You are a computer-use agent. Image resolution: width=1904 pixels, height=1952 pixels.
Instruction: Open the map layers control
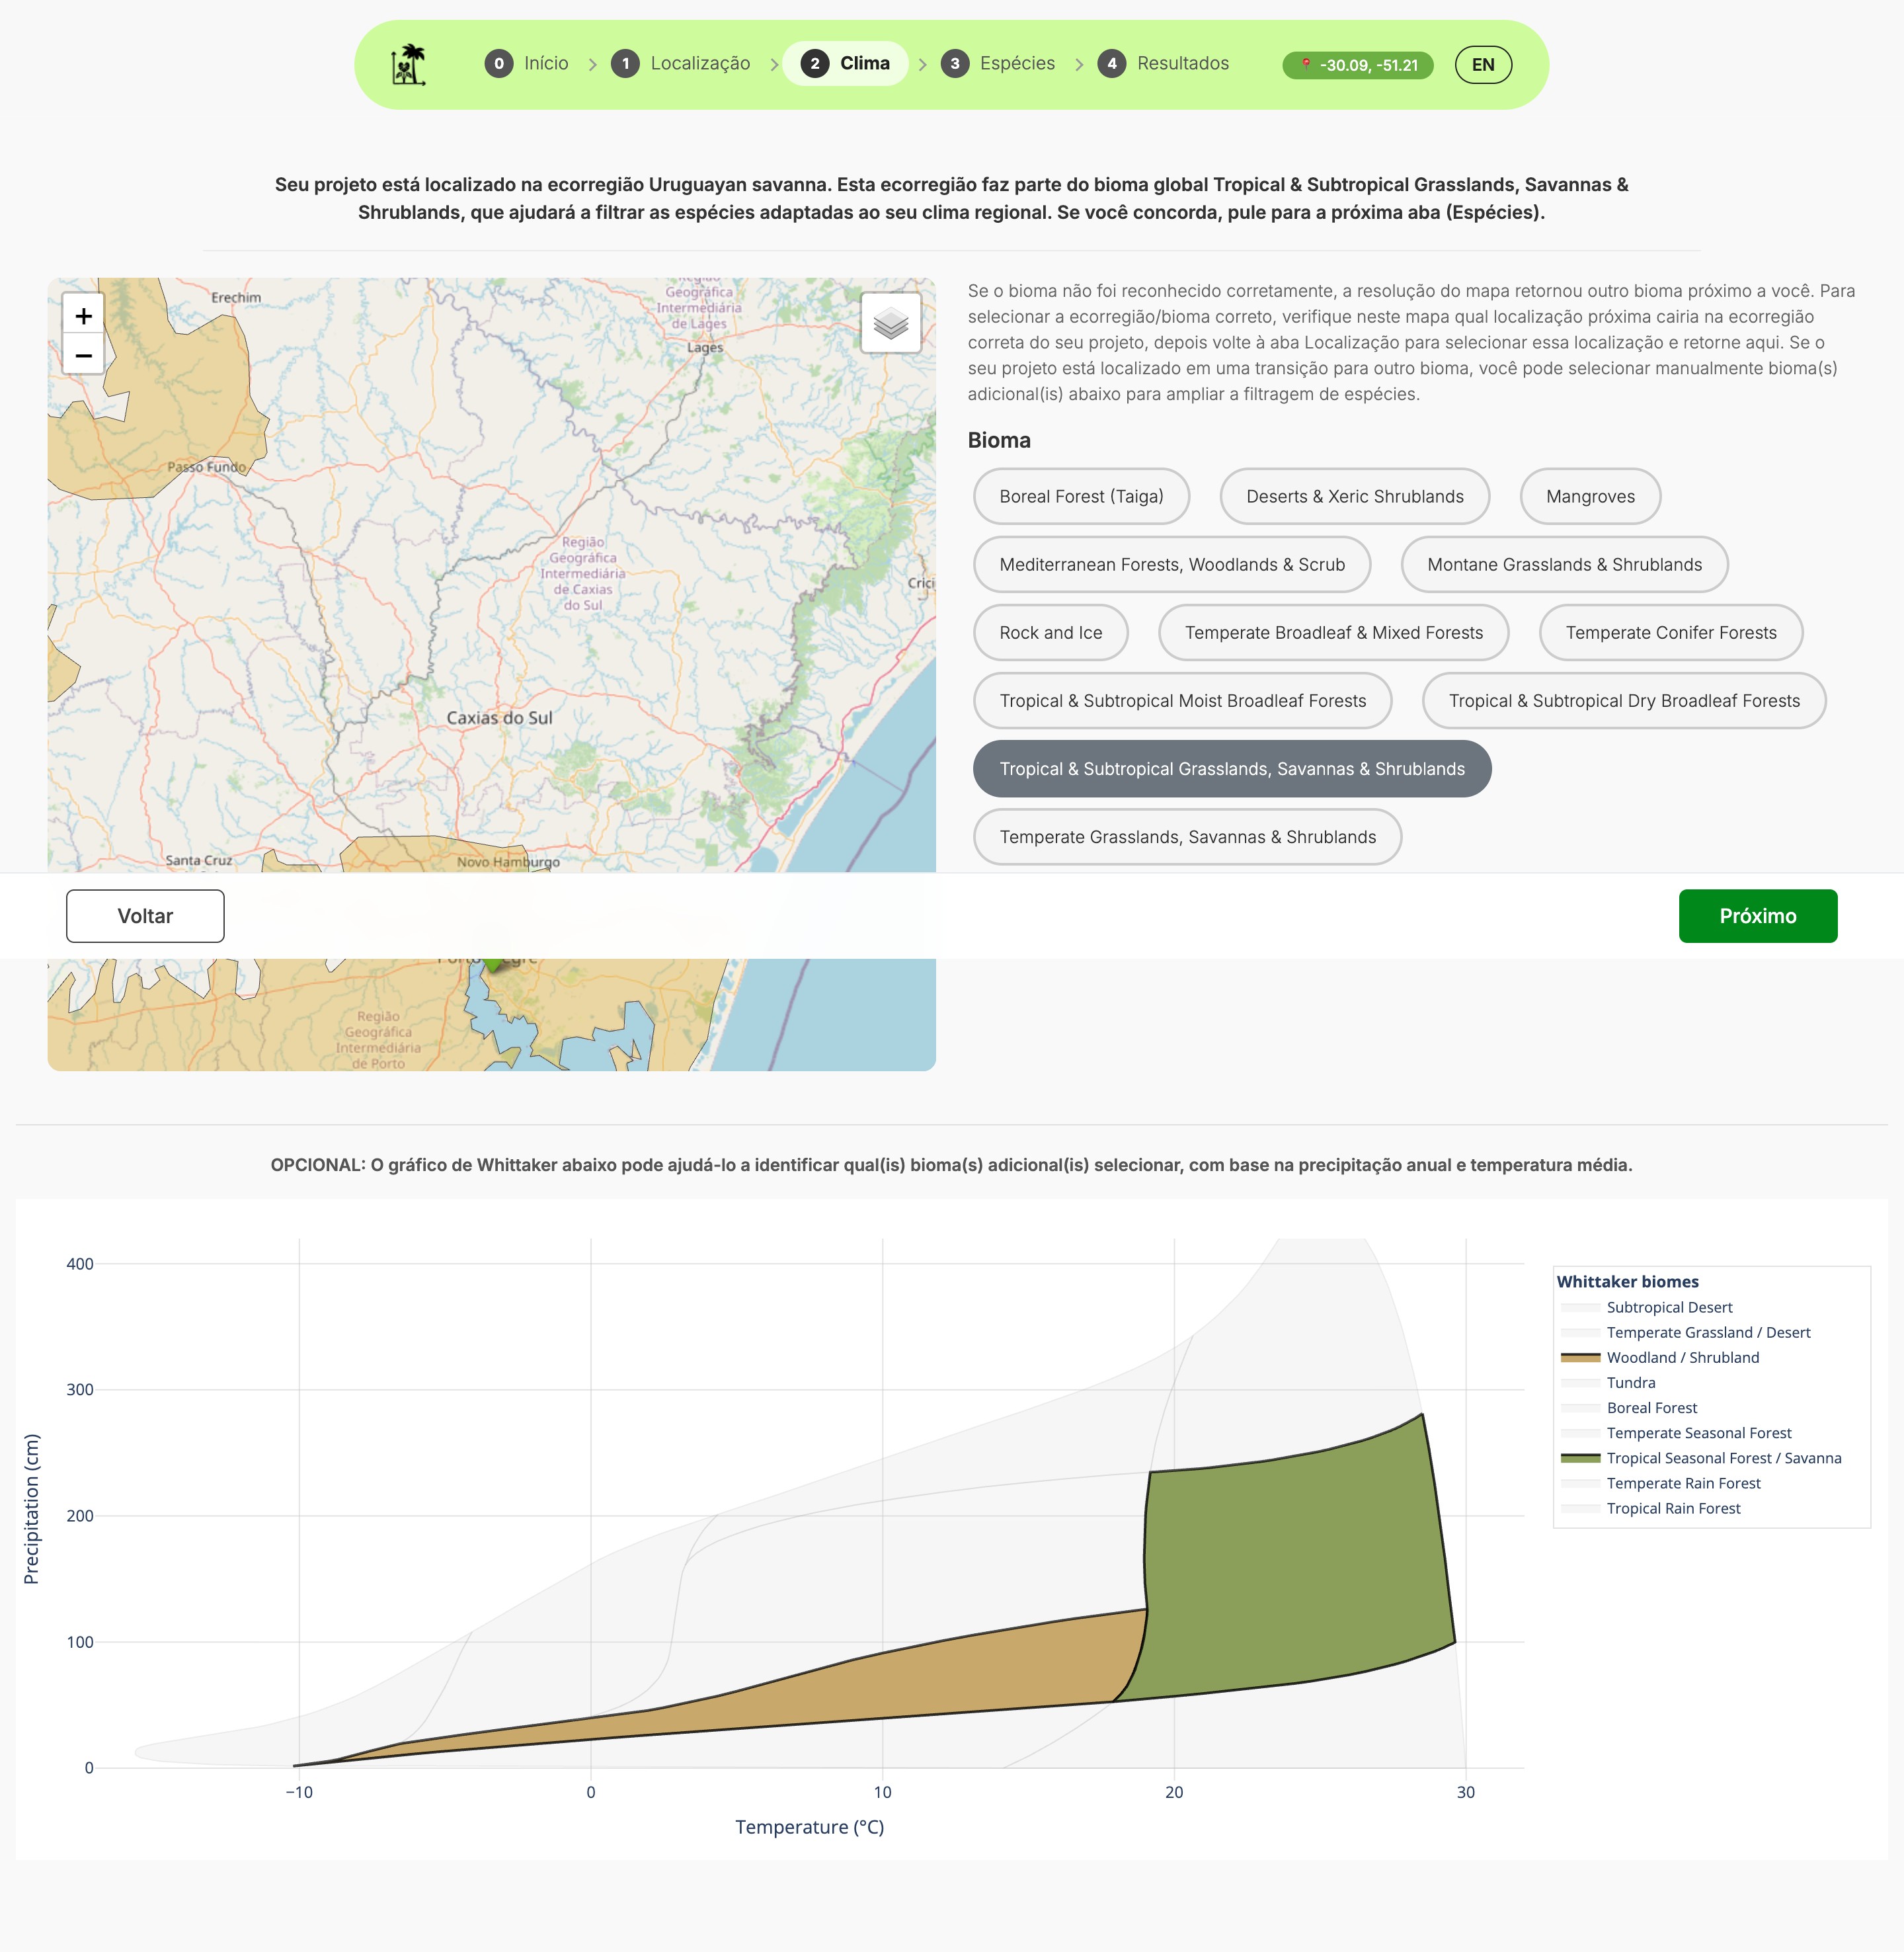(890, 323)
